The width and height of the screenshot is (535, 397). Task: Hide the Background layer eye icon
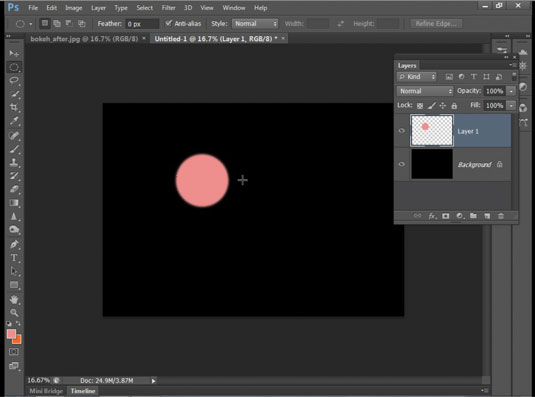(402, 164)
